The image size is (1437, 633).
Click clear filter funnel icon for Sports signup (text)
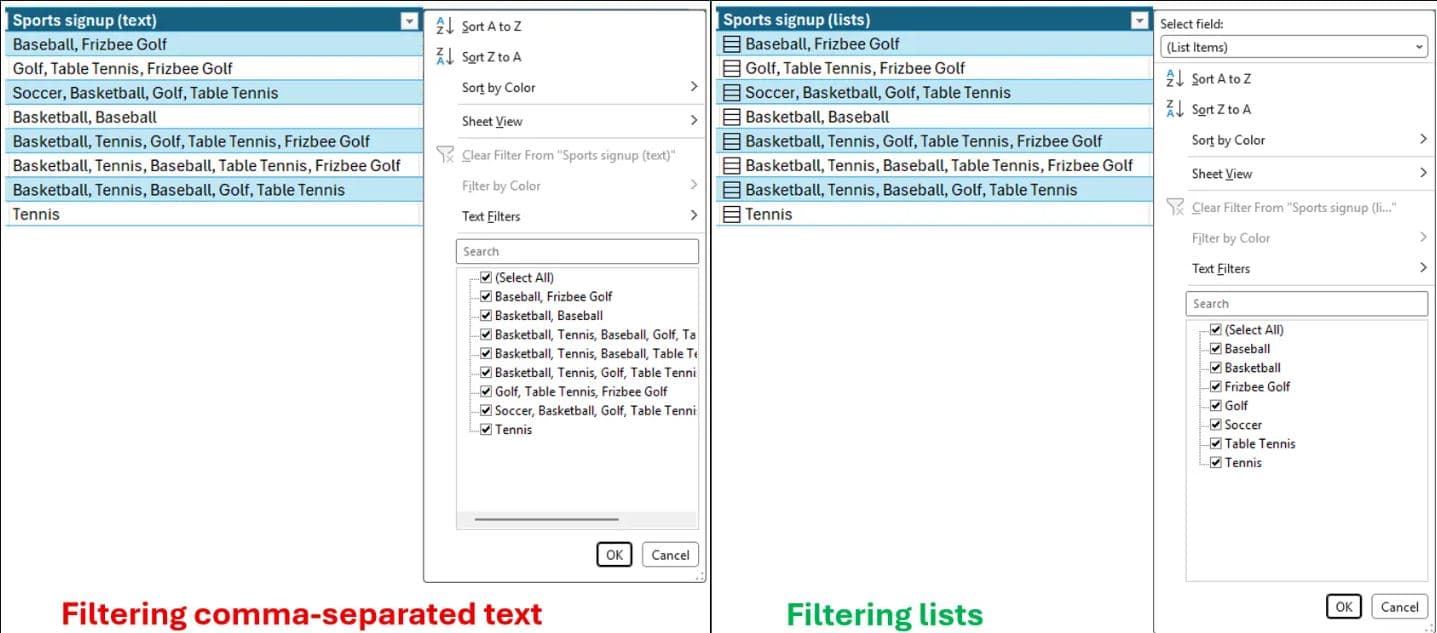pyautogui.click(x=445, y=155)
